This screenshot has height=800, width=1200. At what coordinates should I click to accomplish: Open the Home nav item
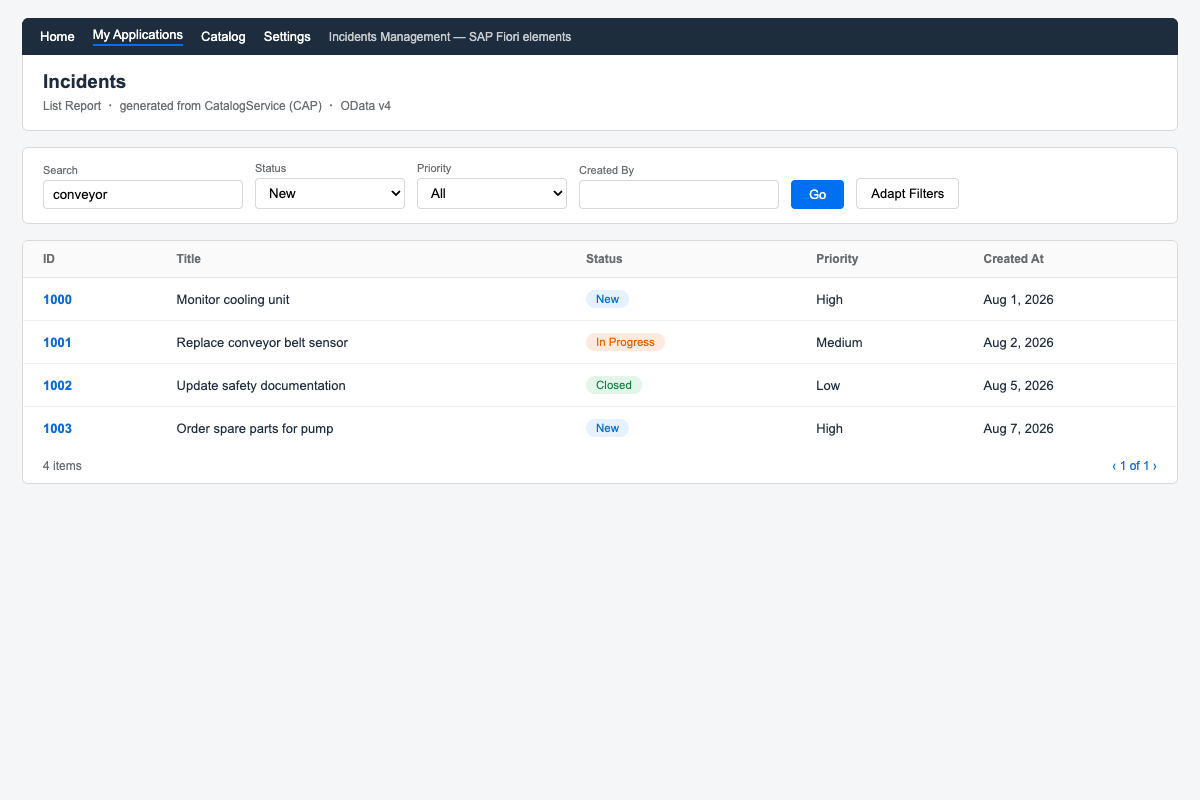57,36
